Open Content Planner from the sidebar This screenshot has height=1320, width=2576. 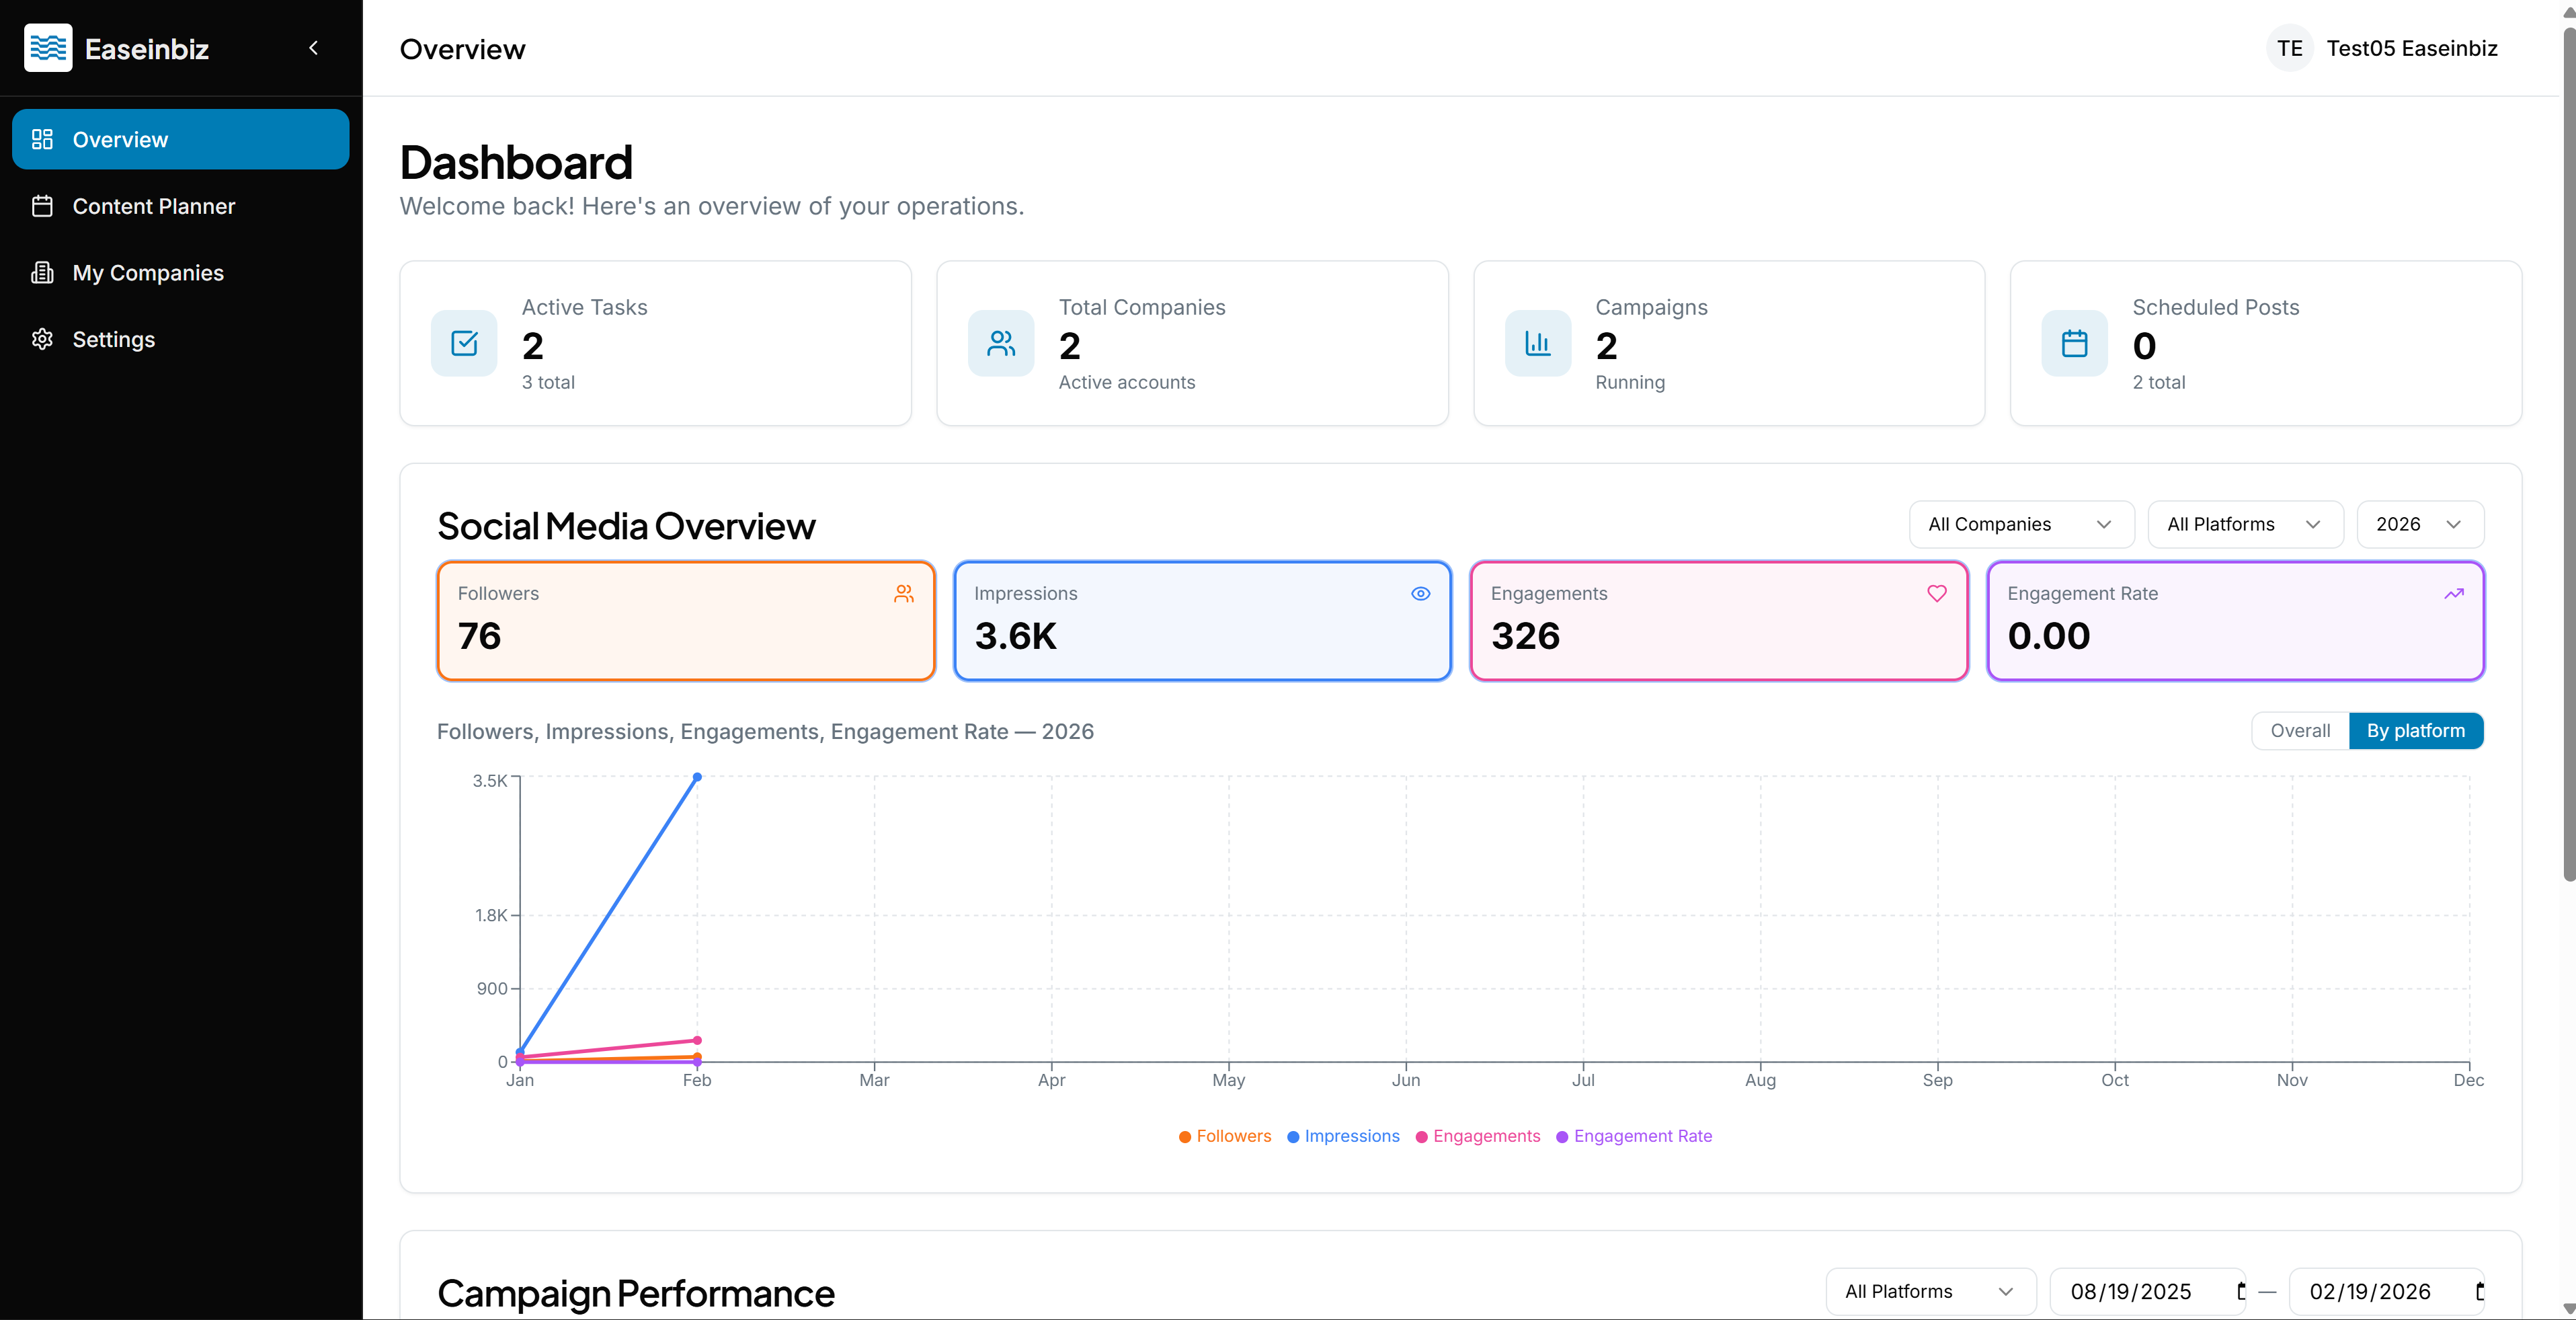pos(154,206)
